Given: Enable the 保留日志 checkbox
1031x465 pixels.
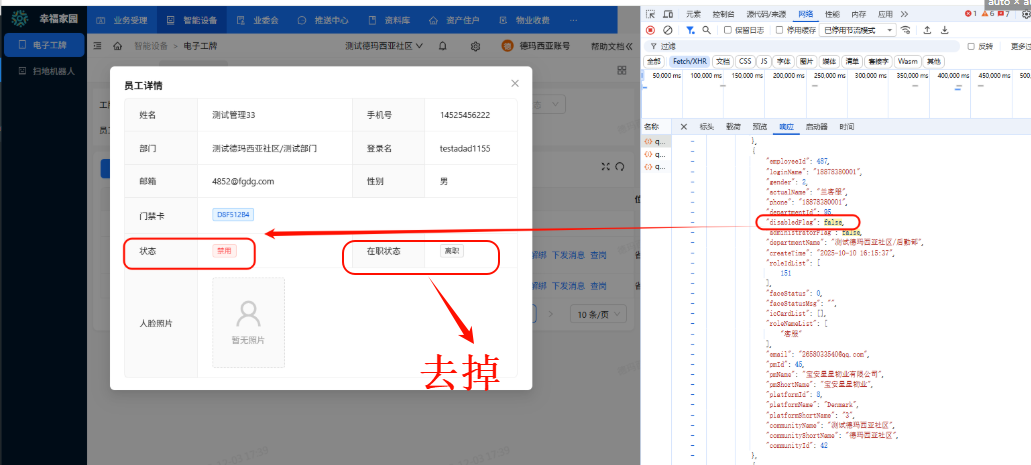Looking at the screenshot, I should point(727,30).
